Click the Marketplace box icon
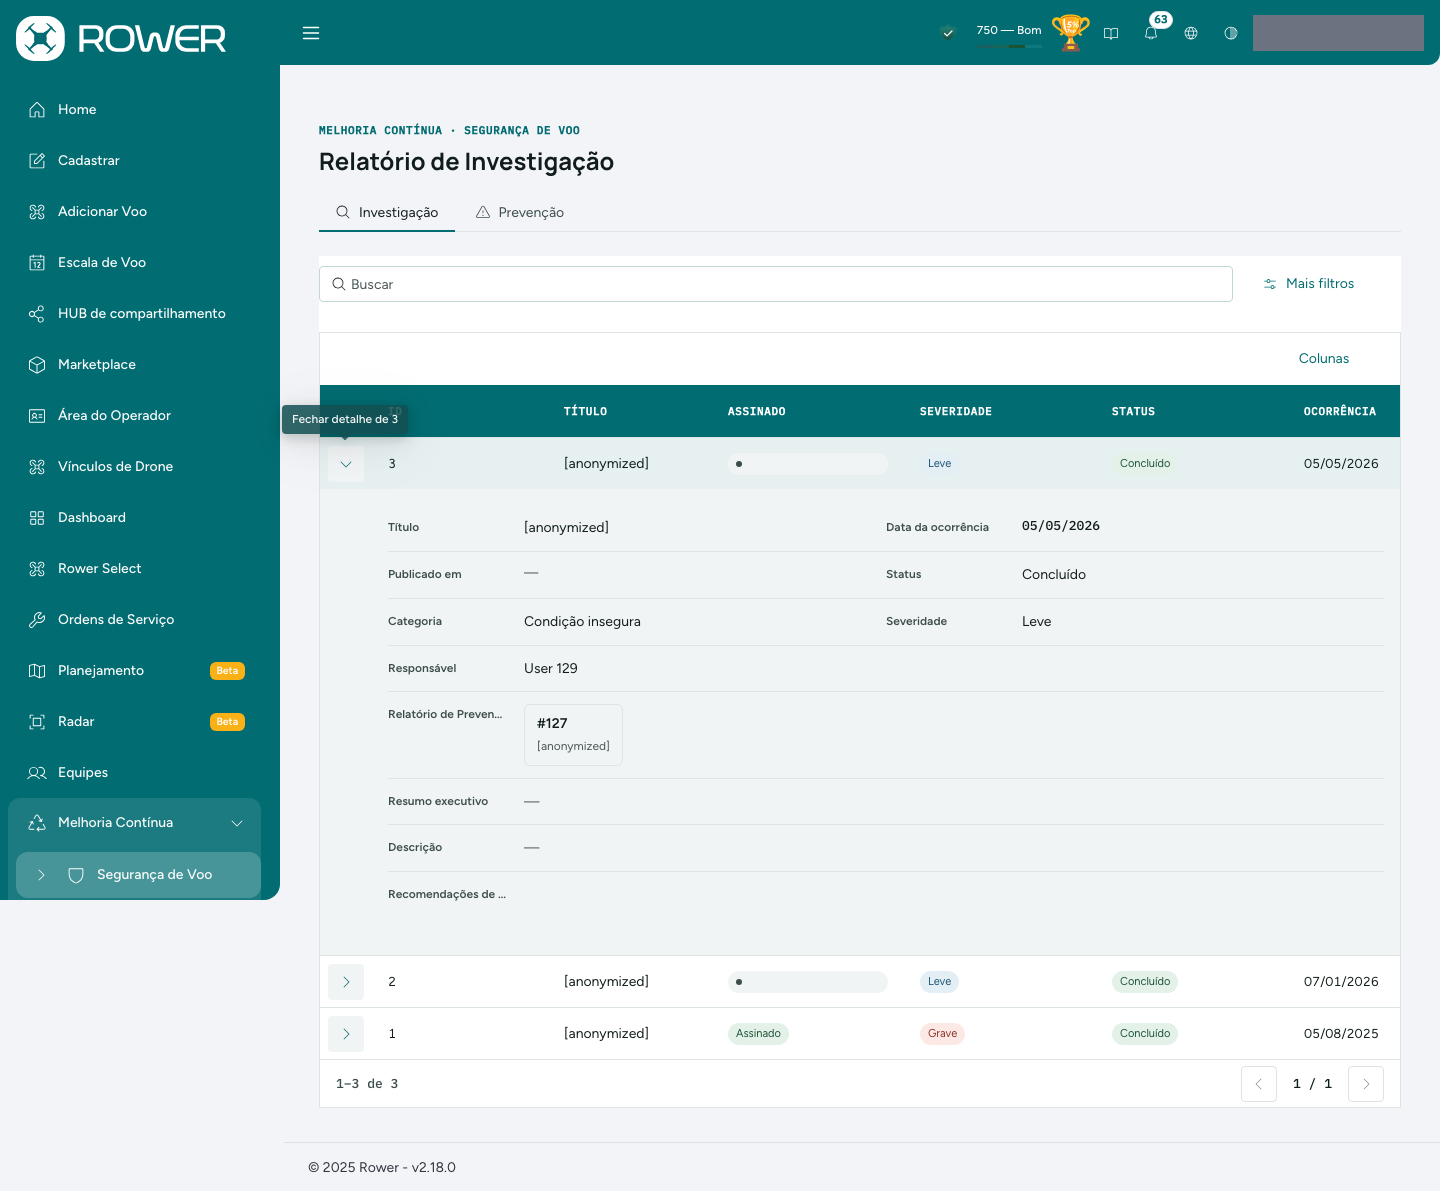This screenshot has height=1191, width=1440. click(37, 365)
